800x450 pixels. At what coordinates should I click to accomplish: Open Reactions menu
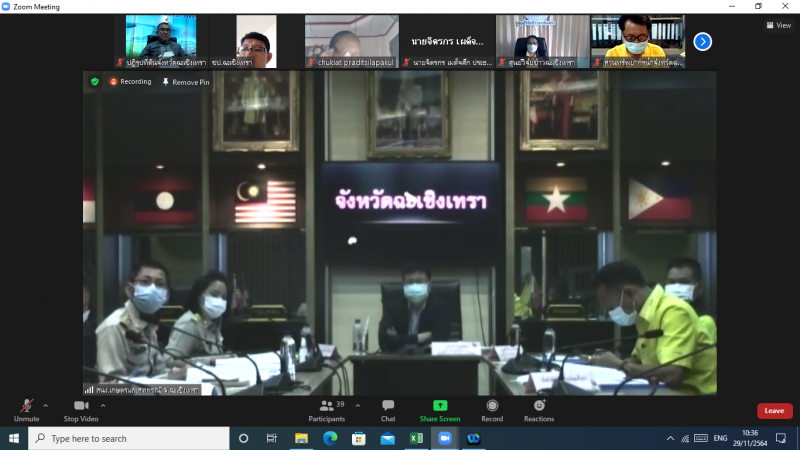[x=539, y=411]
